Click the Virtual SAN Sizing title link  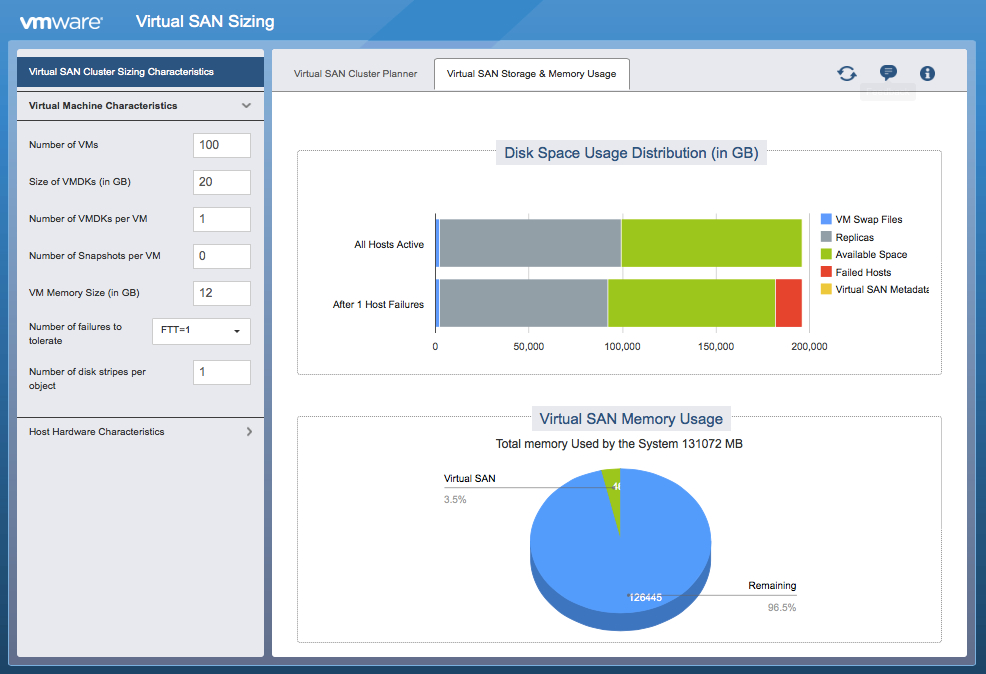[x=204, y=20]
